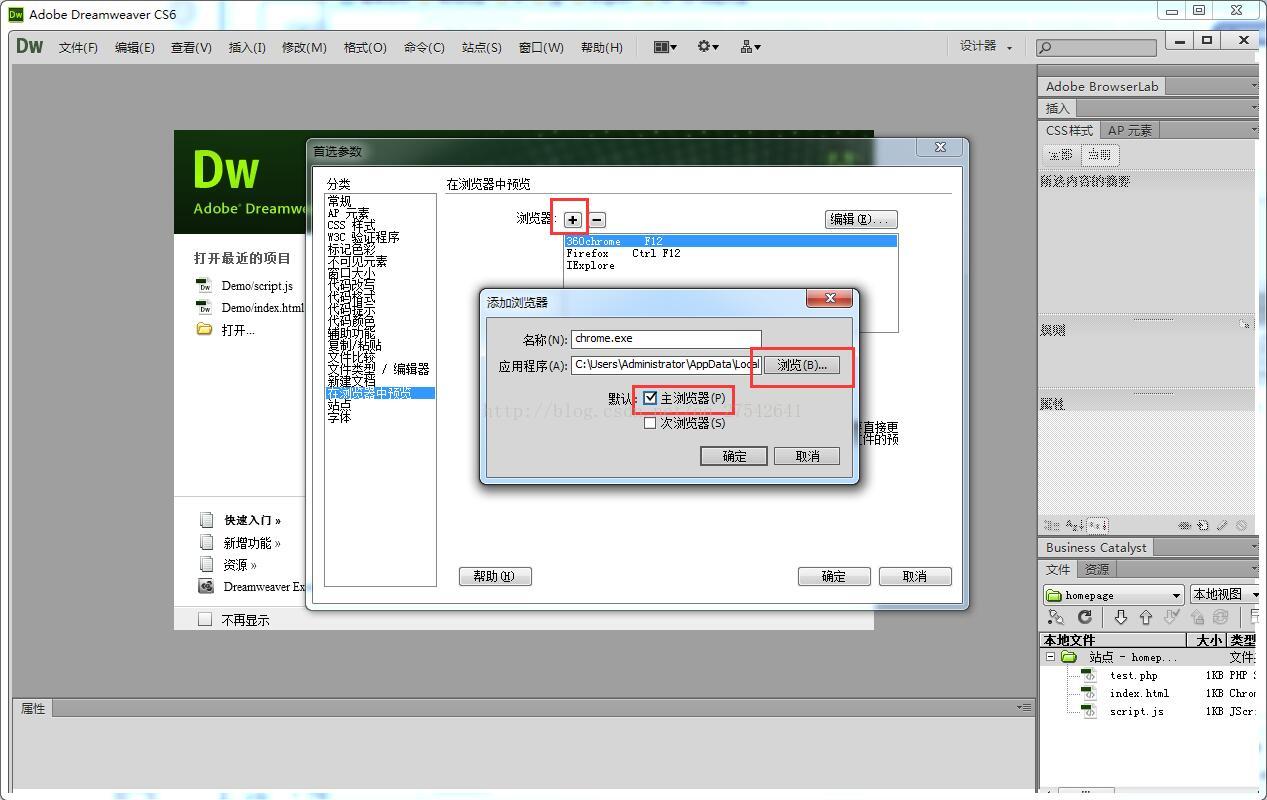Viewport: 1267px width, 800px height.
Task: Click the 编辑(E)... button in preferences
Action: pyautogui.click(x=861, y=219)
